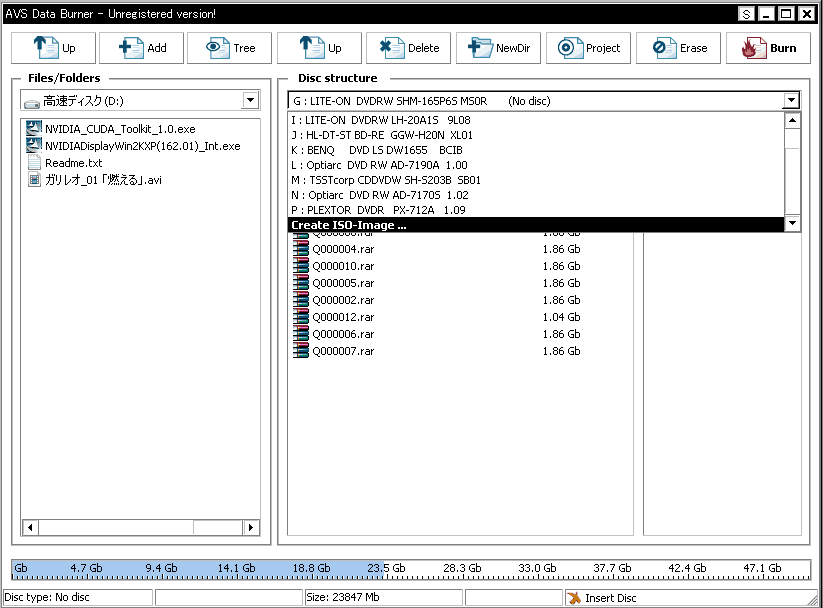Screen dimensions: 823x608
Task: Click Q000007.rar archive icon
Action: click(301, 351)
